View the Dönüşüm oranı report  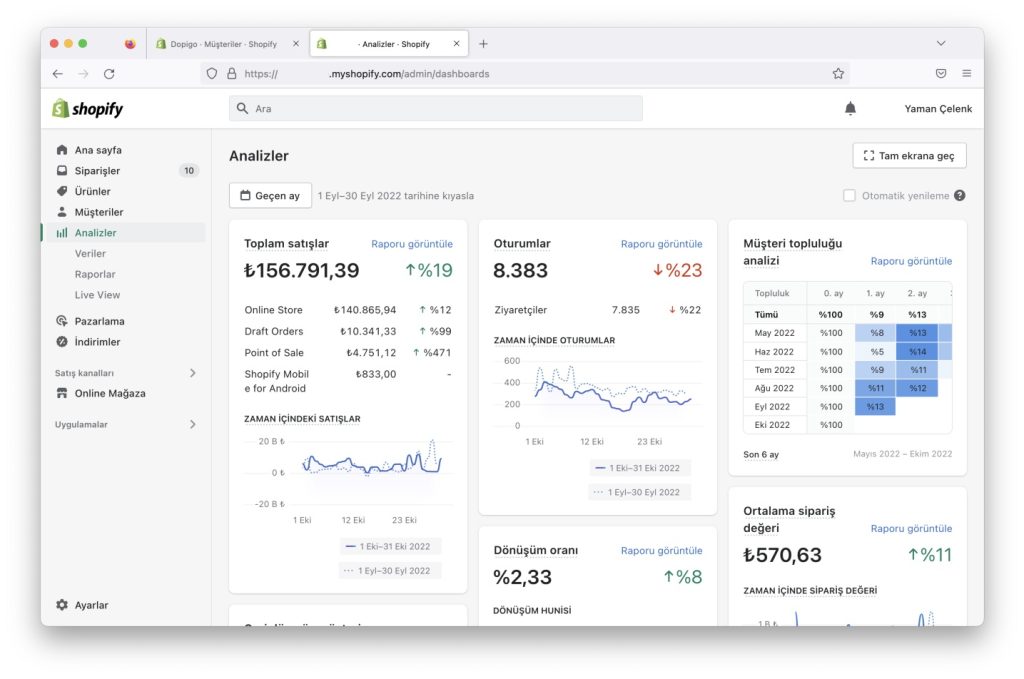point(662,550)
